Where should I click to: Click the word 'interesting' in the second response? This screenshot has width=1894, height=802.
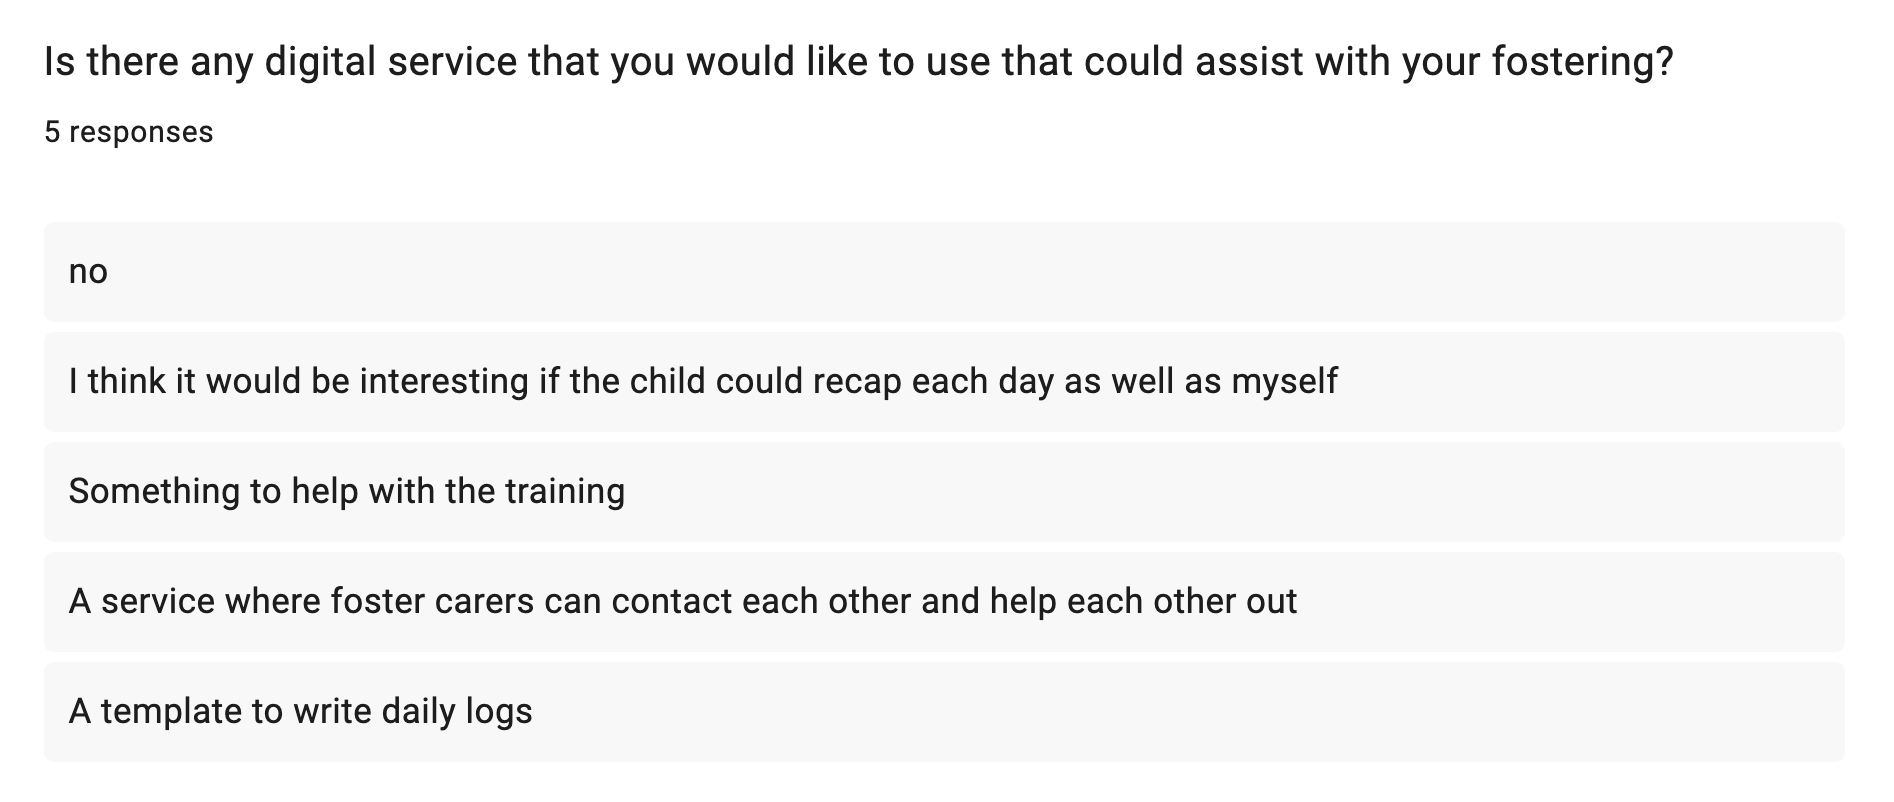(x=444, y=381)
